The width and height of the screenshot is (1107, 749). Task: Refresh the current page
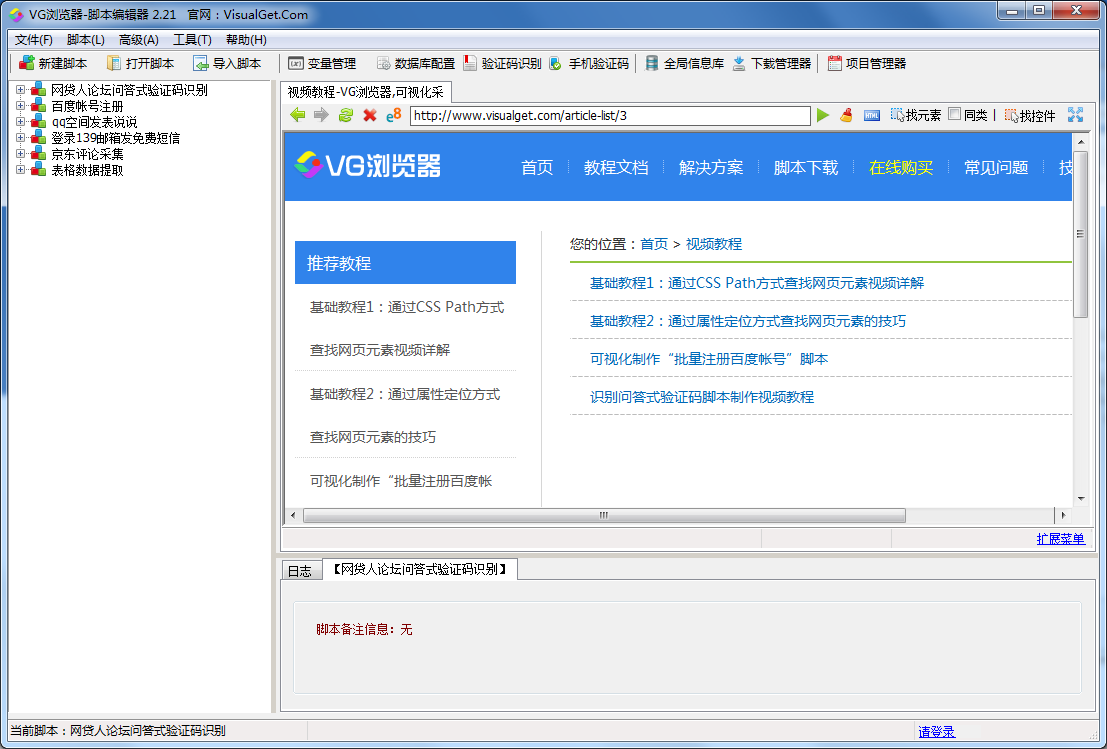[344, 114]
